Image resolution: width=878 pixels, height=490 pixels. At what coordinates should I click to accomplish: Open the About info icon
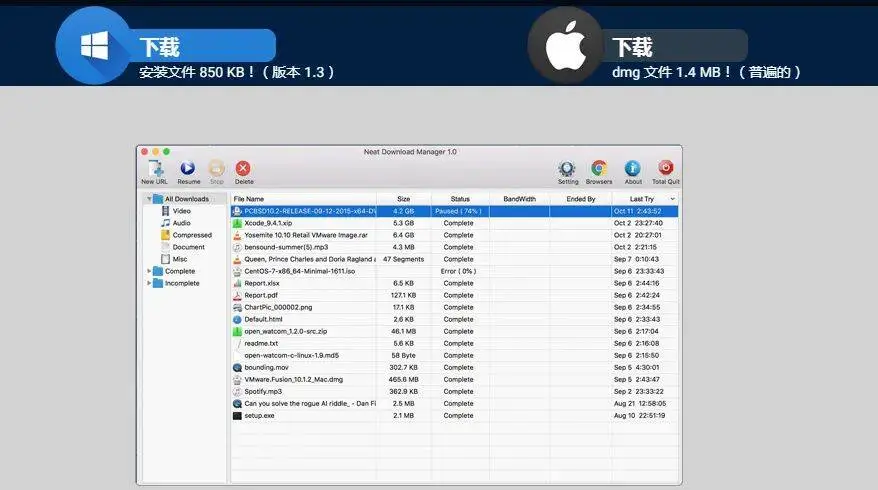pyautogui.click(x=633, y=168)
